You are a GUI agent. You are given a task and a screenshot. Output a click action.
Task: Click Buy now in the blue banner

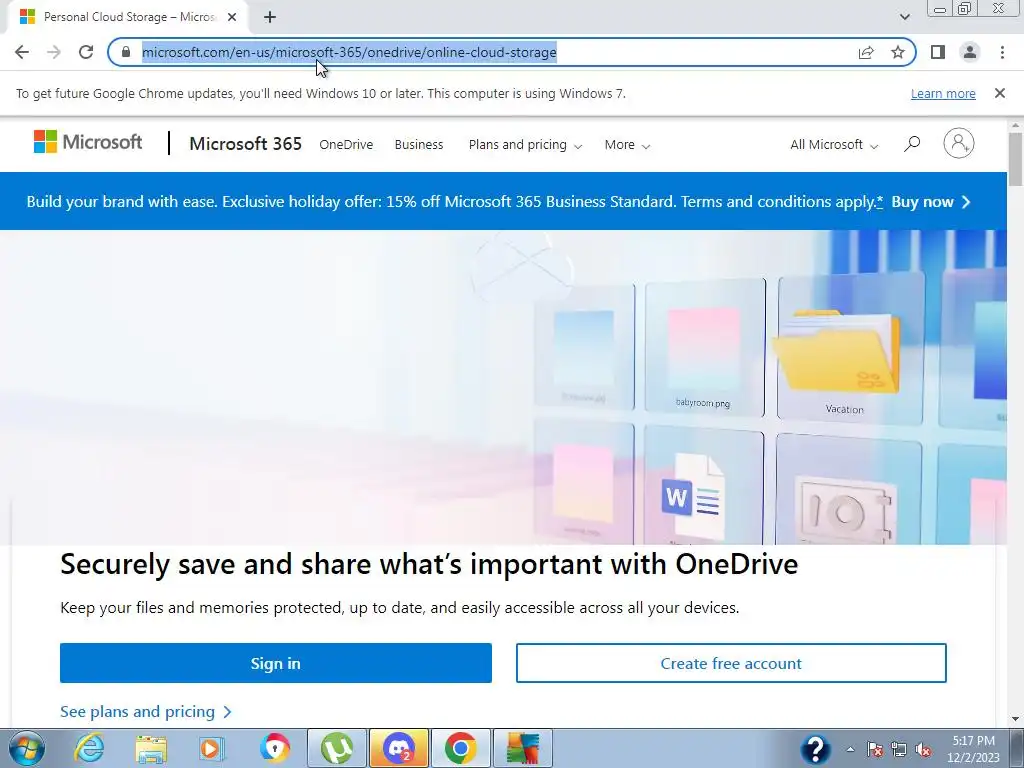point(931,202)
